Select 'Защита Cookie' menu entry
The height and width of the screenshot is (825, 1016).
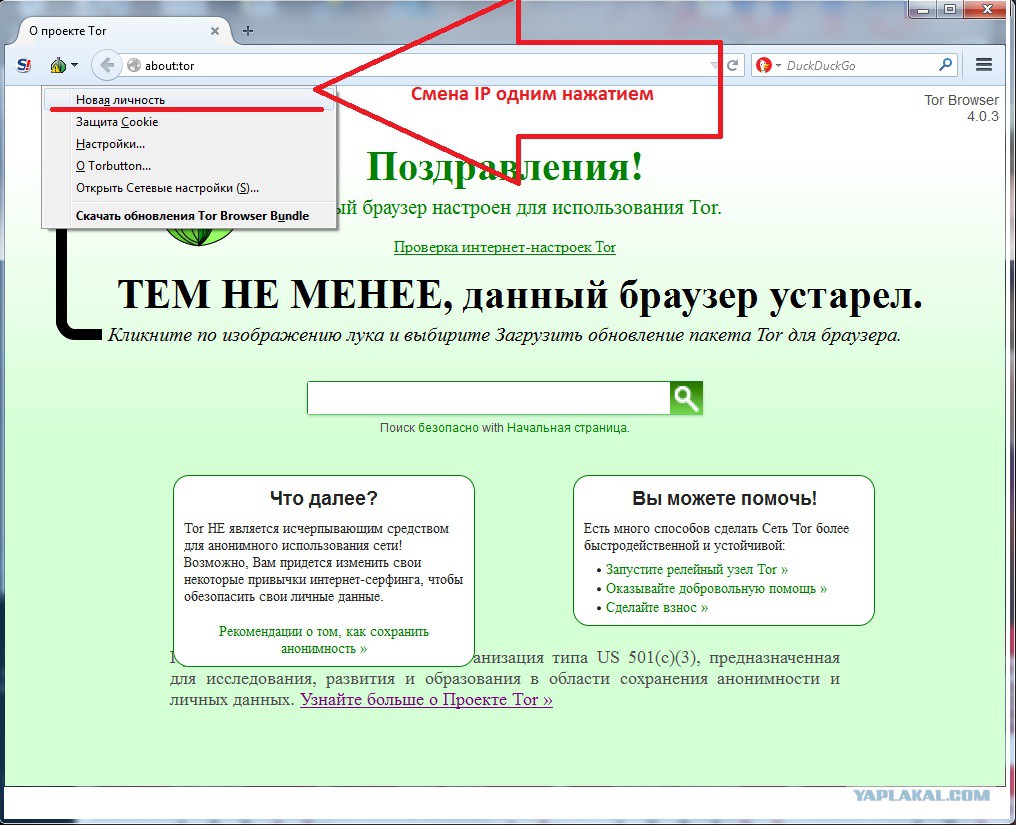coord(189,122)
